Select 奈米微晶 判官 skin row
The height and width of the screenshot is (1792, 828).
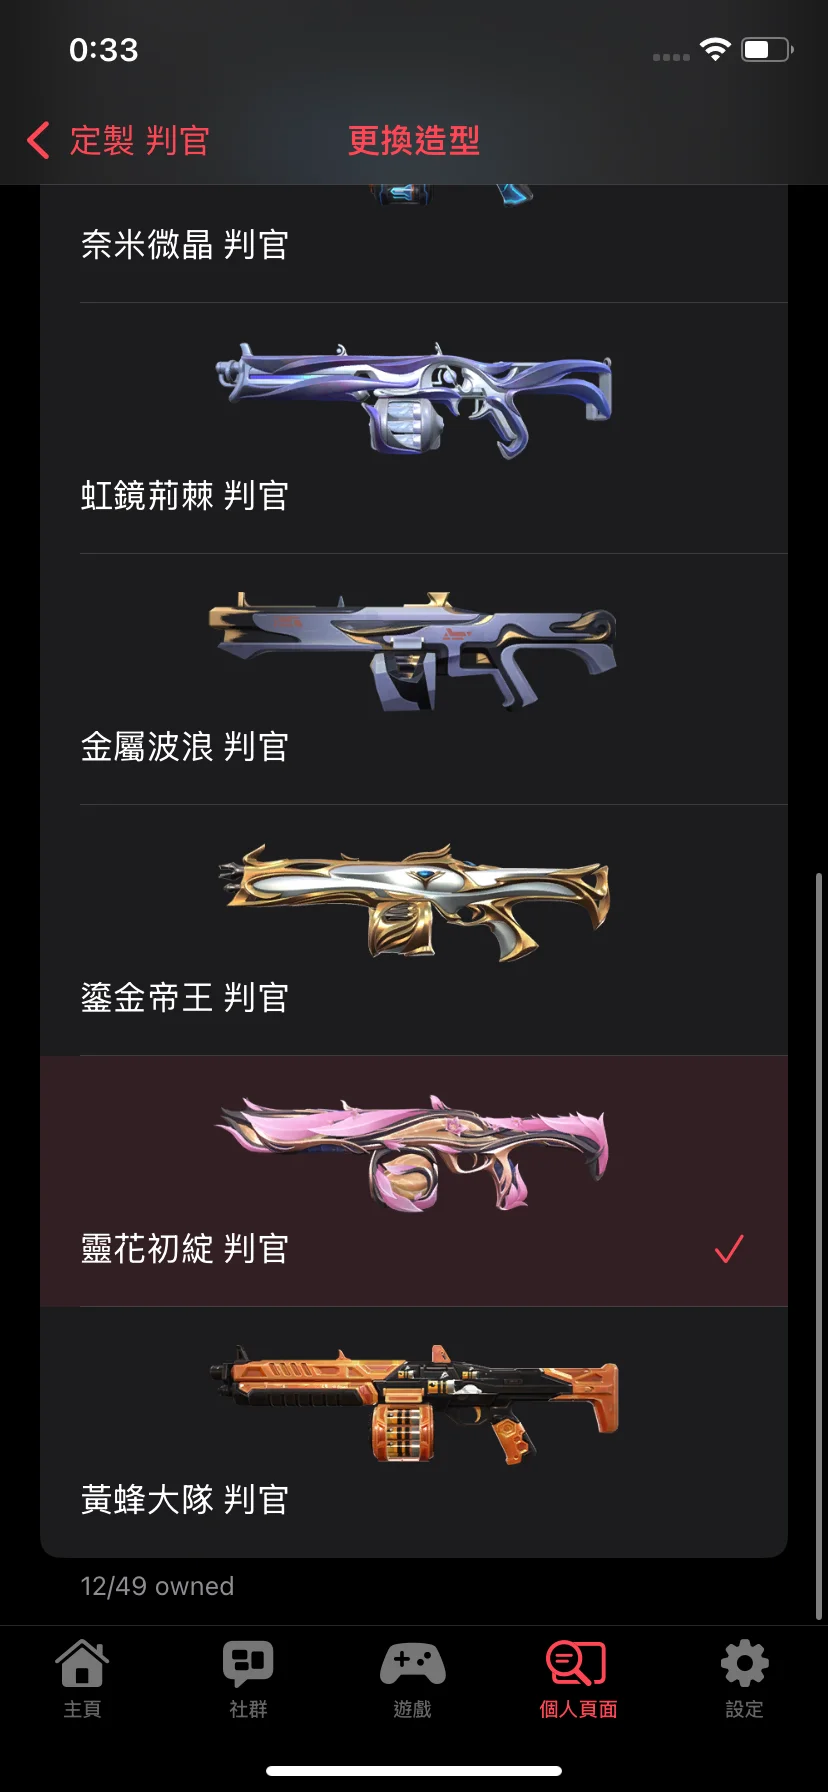pyautogui.click(x=414, y=244)
